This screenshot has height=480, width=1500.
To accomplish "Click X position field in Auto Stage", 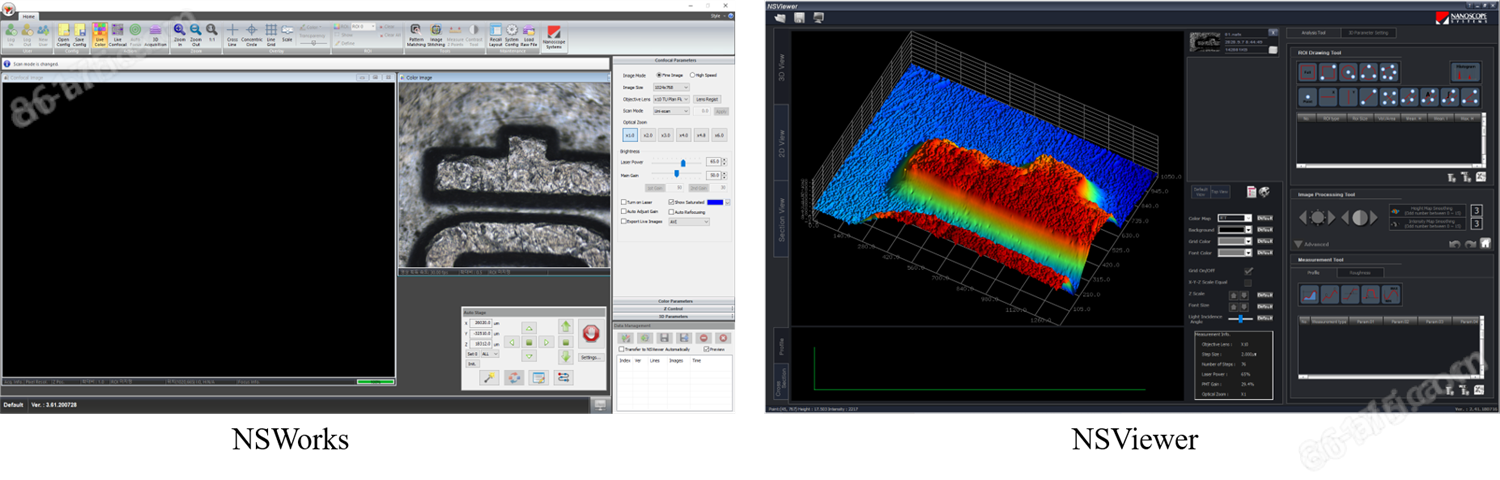I will (480, 323).
